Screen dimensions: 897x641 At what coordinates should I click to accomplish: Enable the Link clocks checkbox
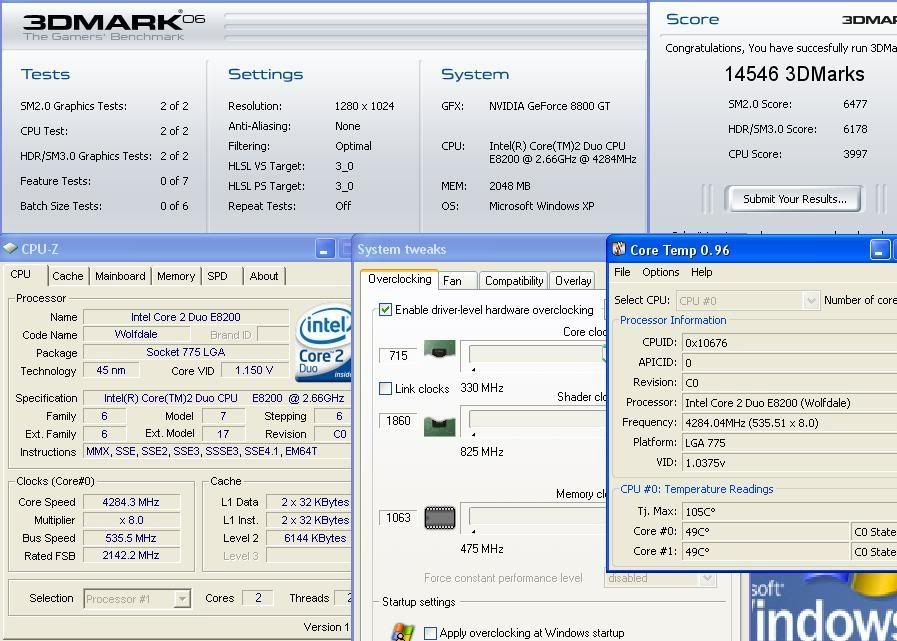point(386,388)
